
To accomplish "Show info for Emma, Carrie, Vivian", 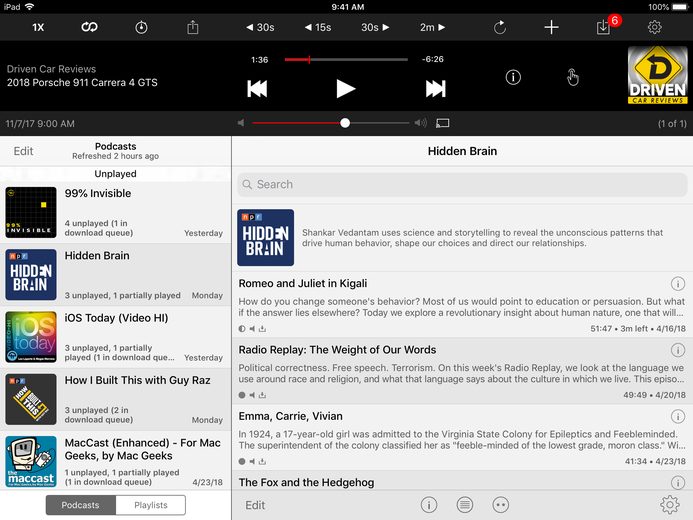I will pyautogui.click(x=678, y=416).
